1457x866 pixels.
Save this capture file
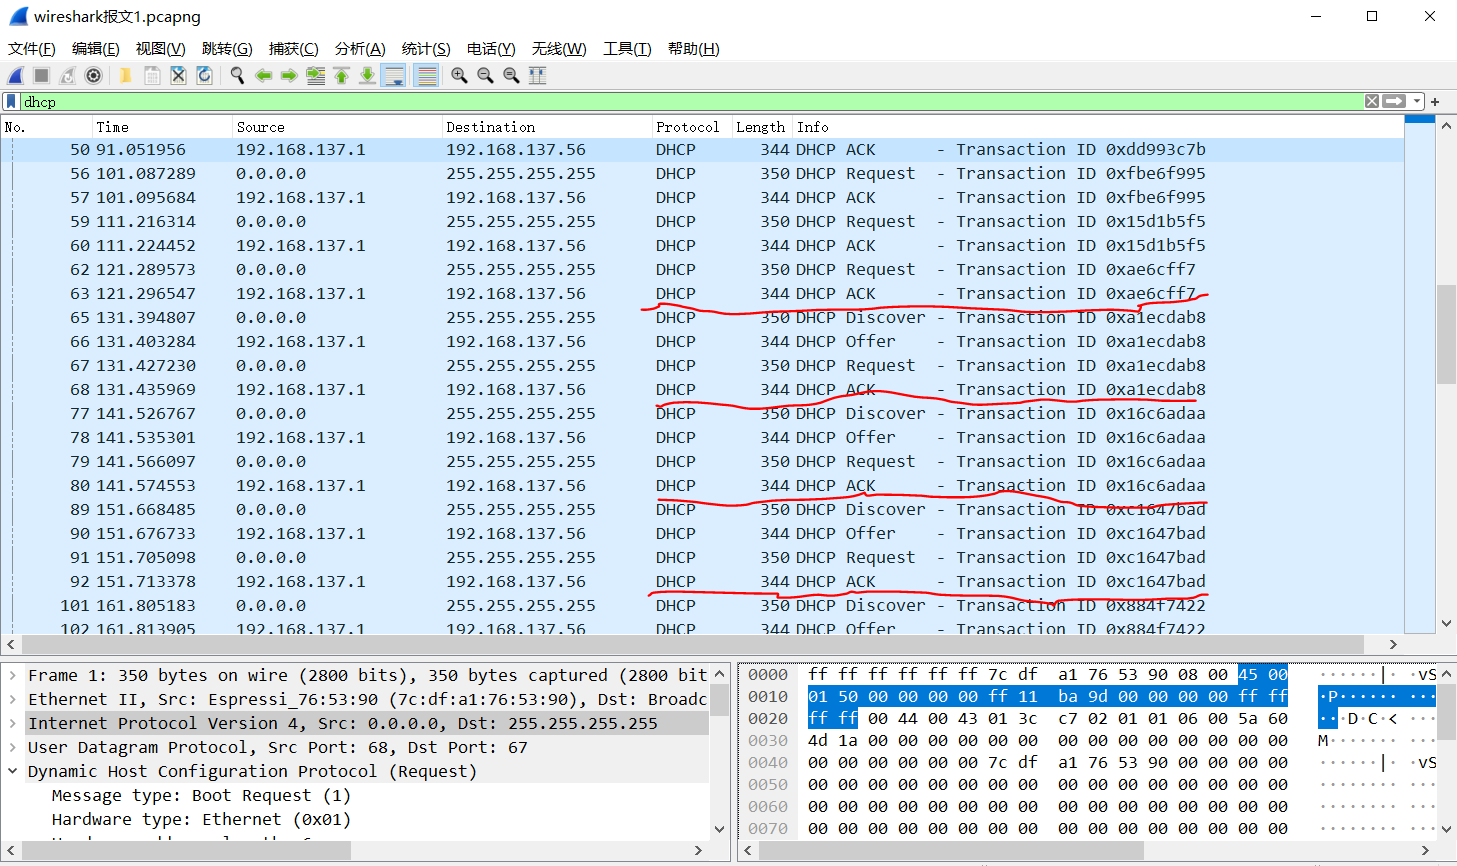[152, 75]
